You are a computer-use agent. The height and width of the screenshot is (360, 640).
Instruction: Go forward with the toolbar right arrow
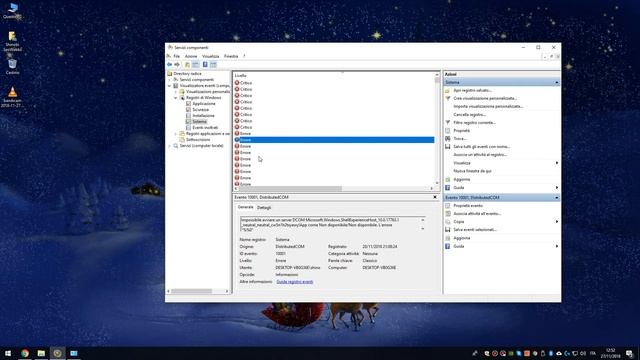(x=177, y=64)
